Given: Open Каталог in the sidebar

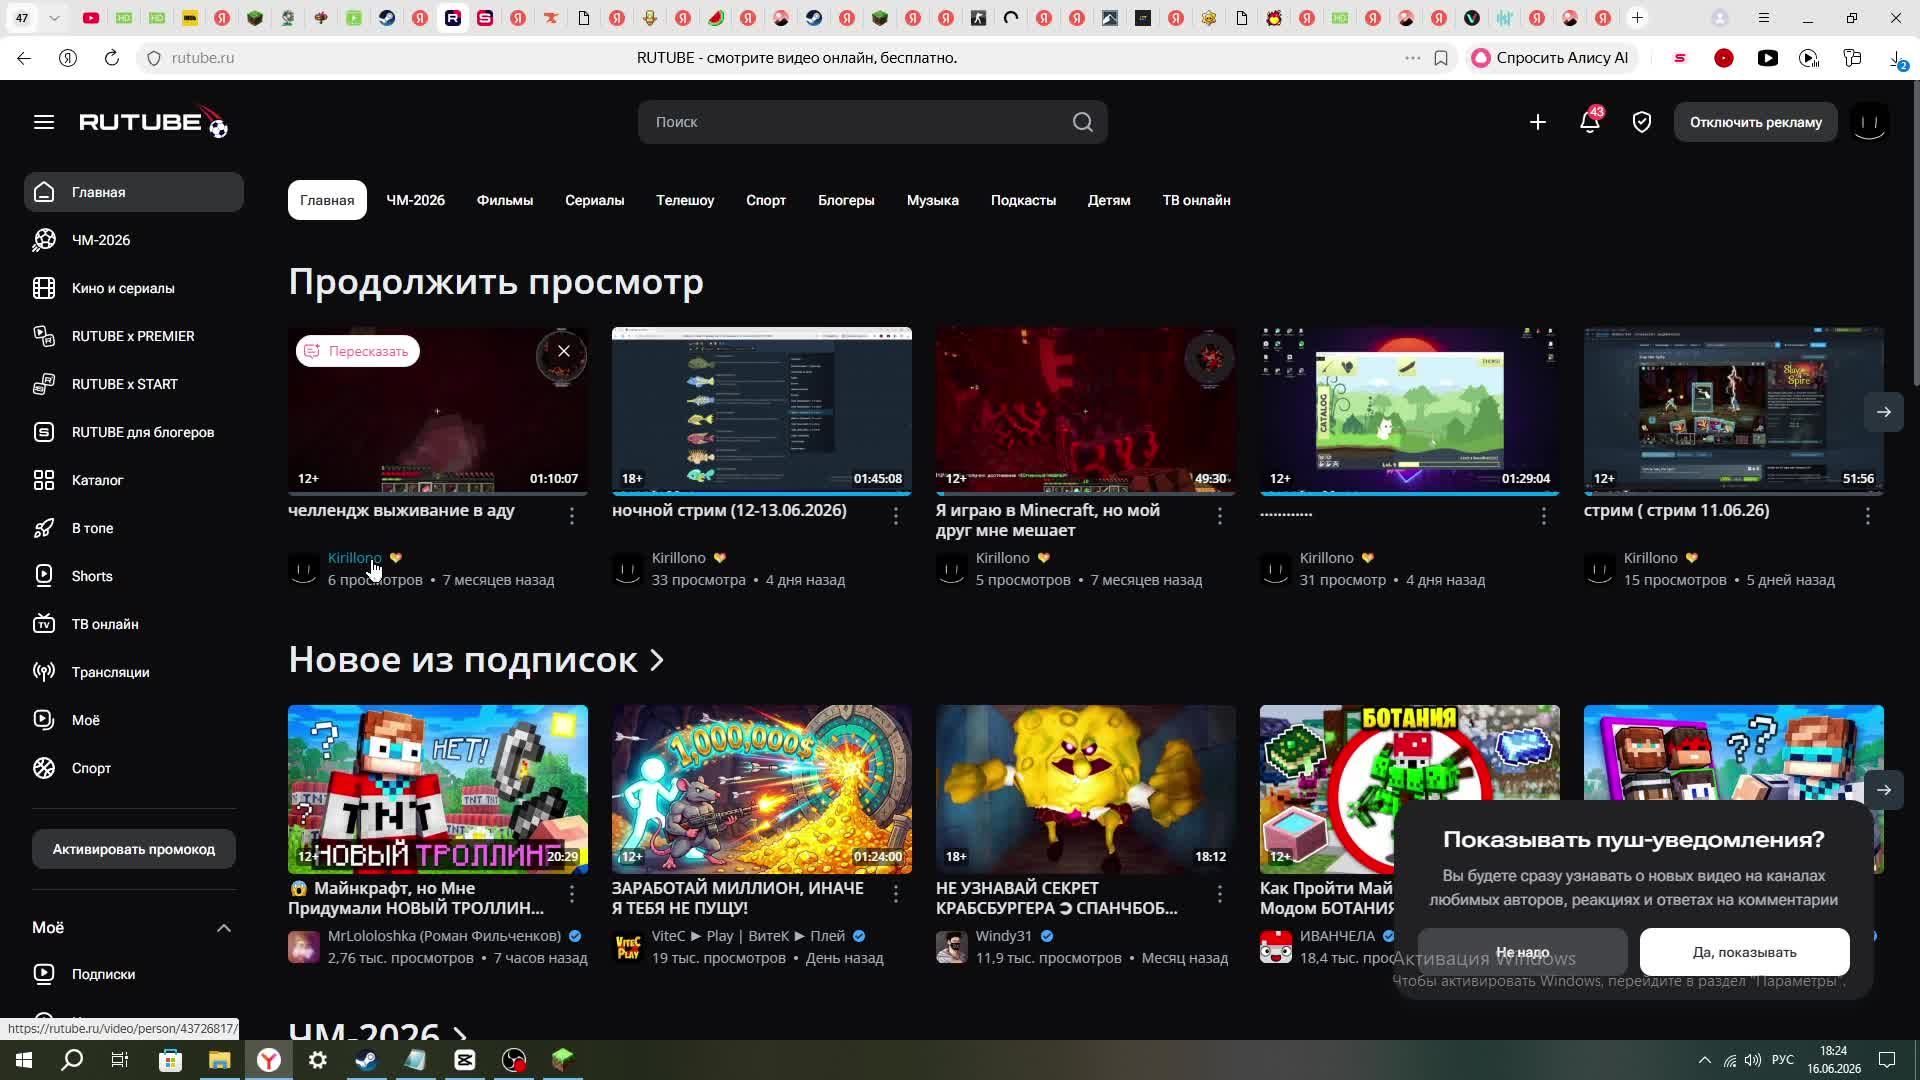Looking at the screenshot, I should 134,480.
